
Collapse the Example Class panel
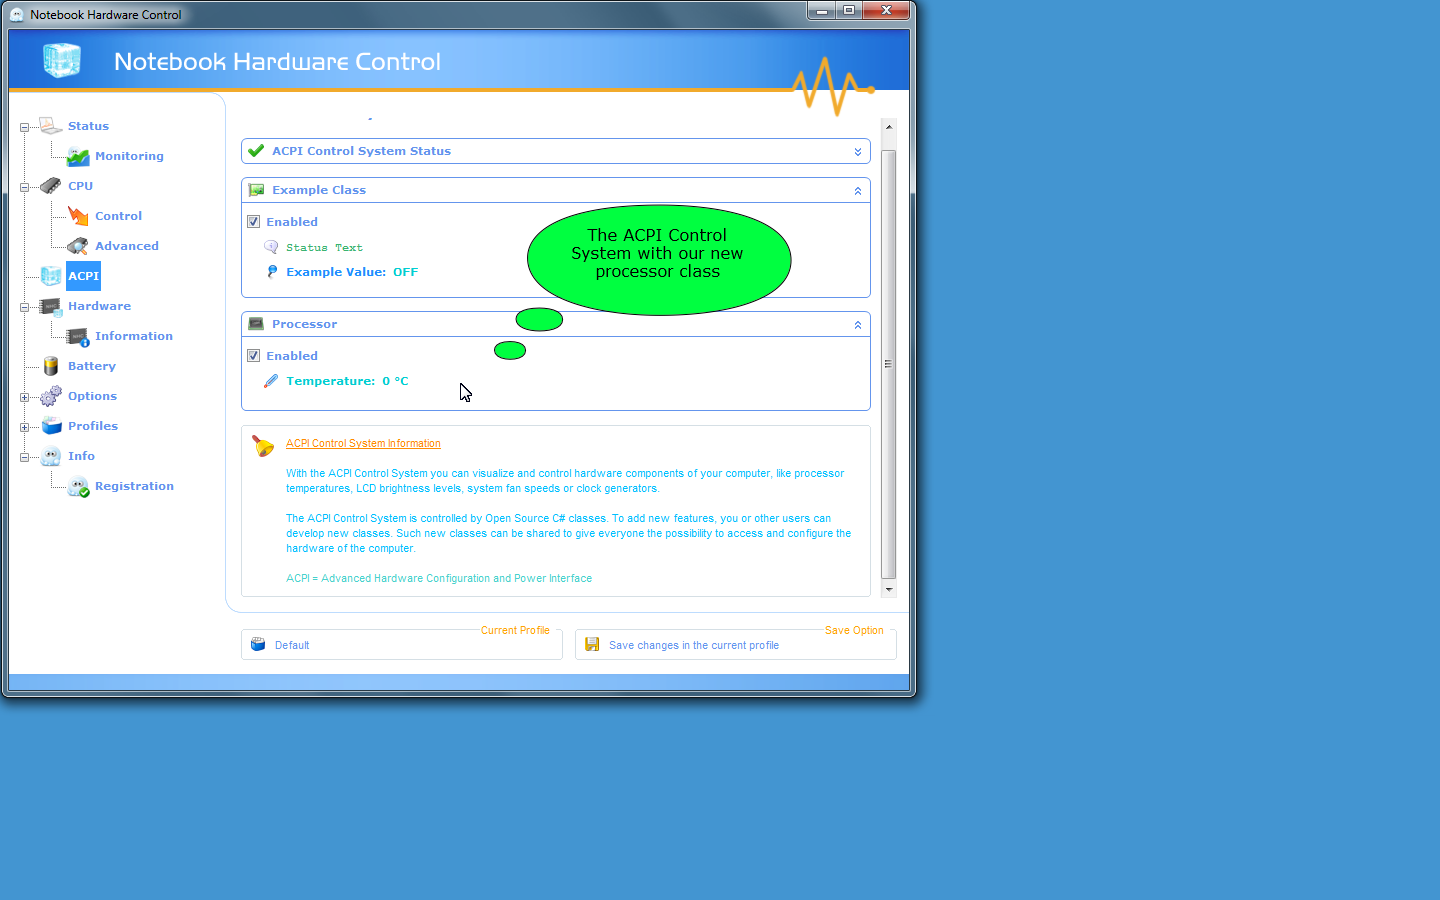click(x=857, y=191)
